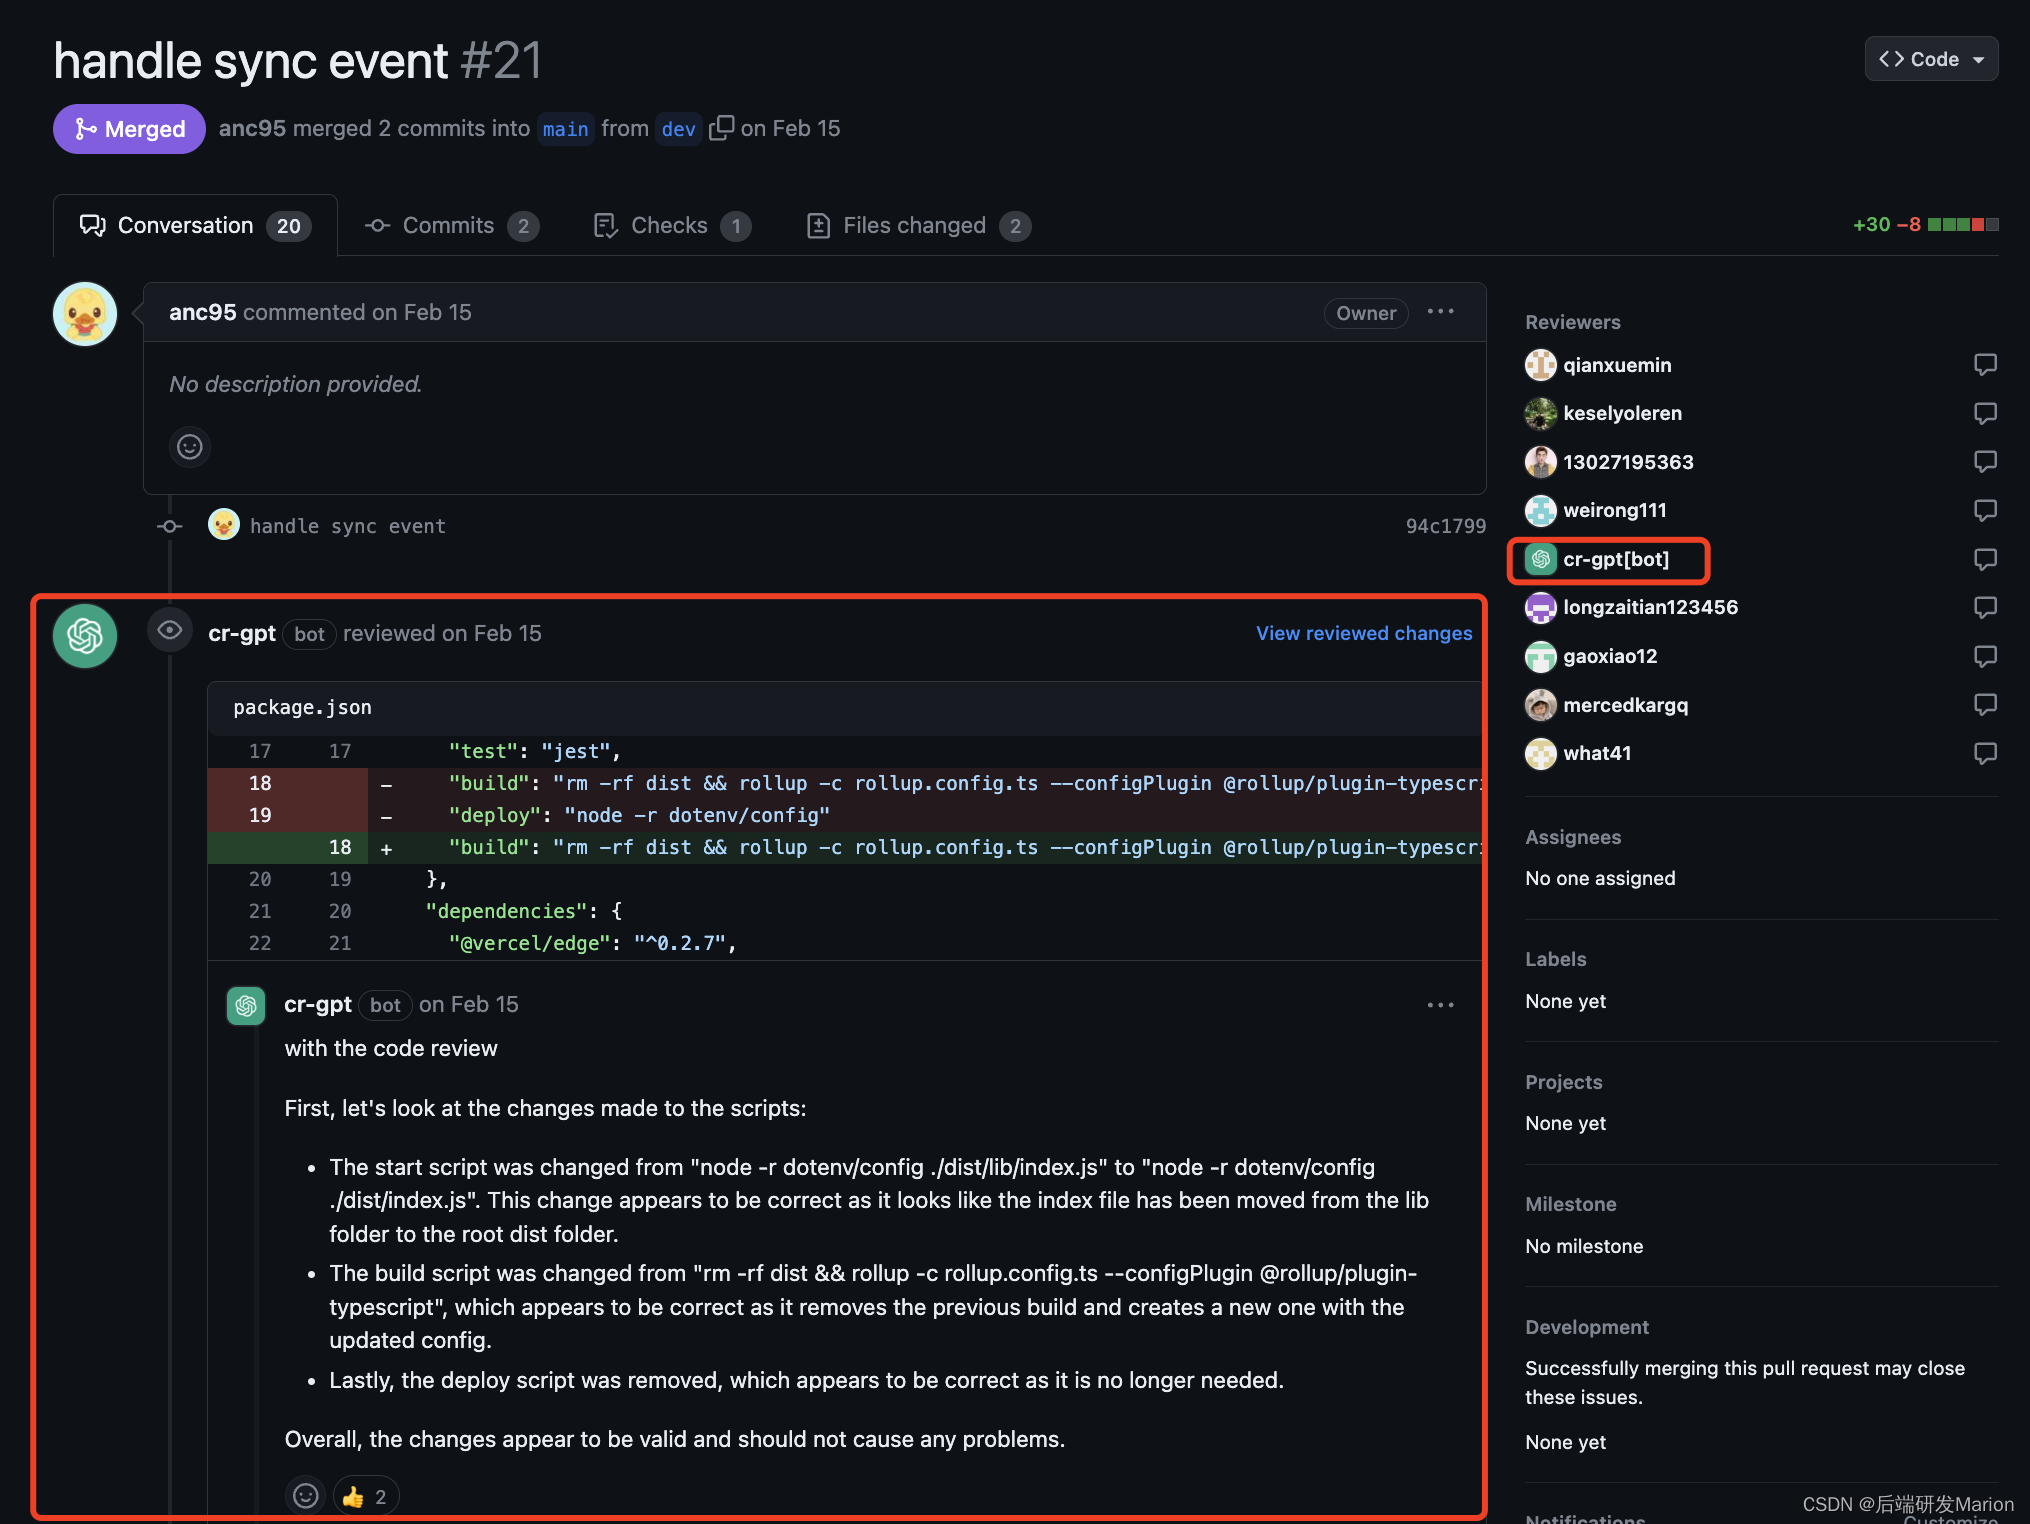2030x1524 pixels.
Task: Click the eye review icon beside cr-gpt
Action: pyautogui.click(x=170, y=630)
